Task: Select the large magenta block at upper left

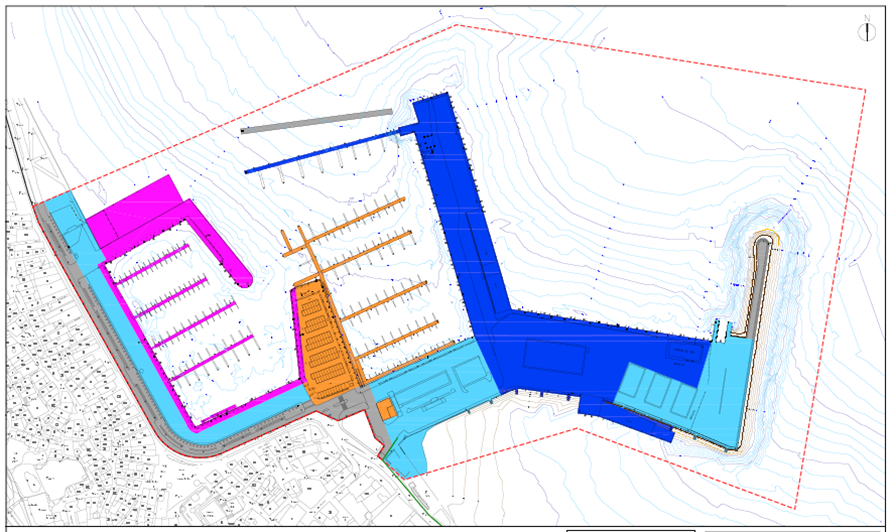Action: [134, 205]
